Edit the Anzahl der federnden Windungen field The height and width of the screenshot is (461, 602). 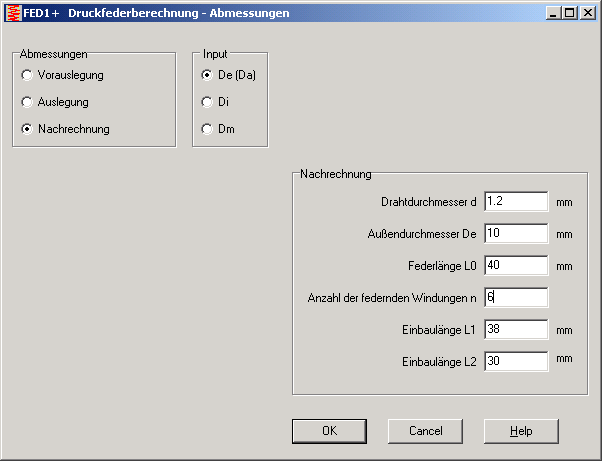pos(516,298)
